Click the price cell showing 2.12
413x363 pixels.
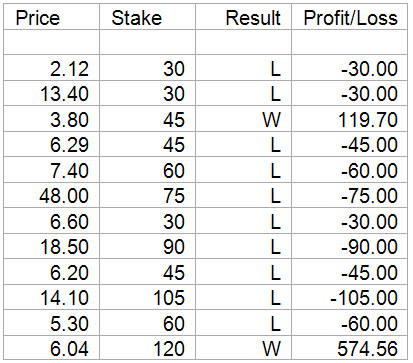tap(52, 68)
